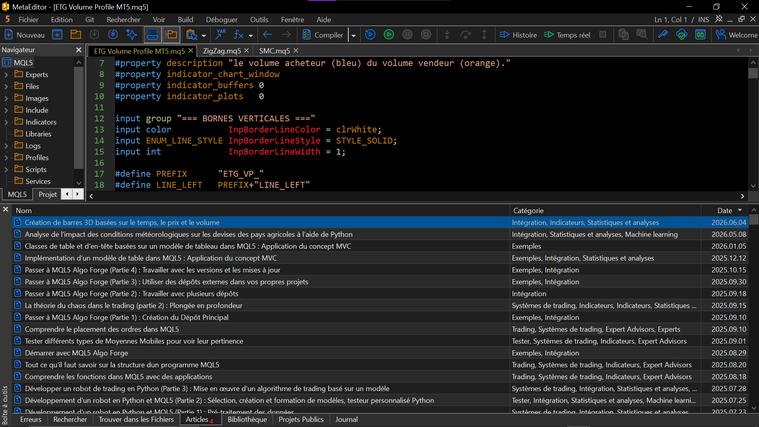
Task: Select the Libraries folder in Navigator
Action: coord(38,134)
